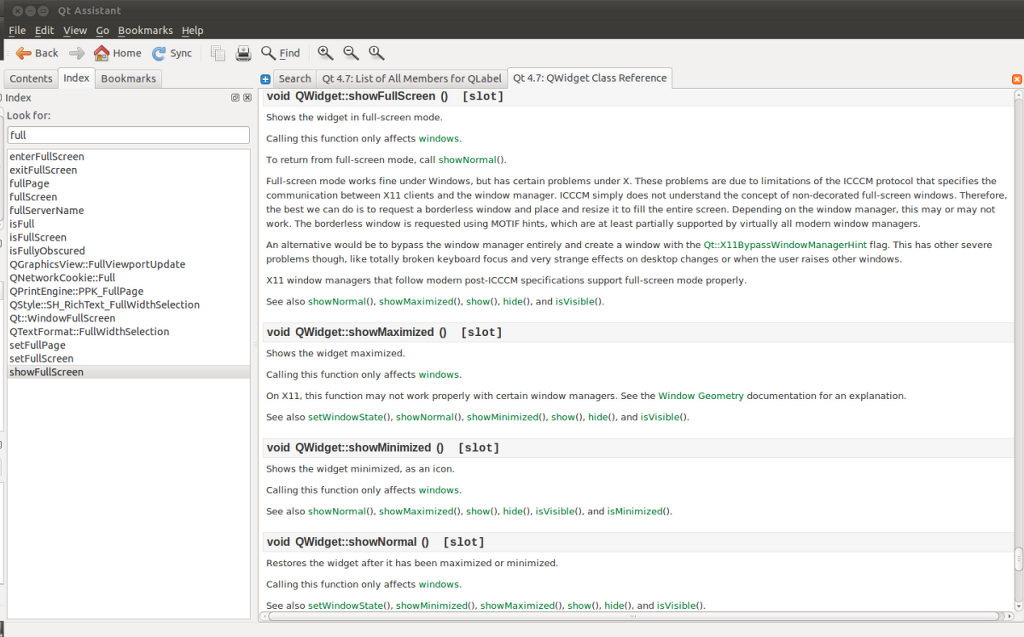Click the horizontal scrollbar of document
Image resolution: width=1024 pixels, height=637 pixels.
[633, 616]
